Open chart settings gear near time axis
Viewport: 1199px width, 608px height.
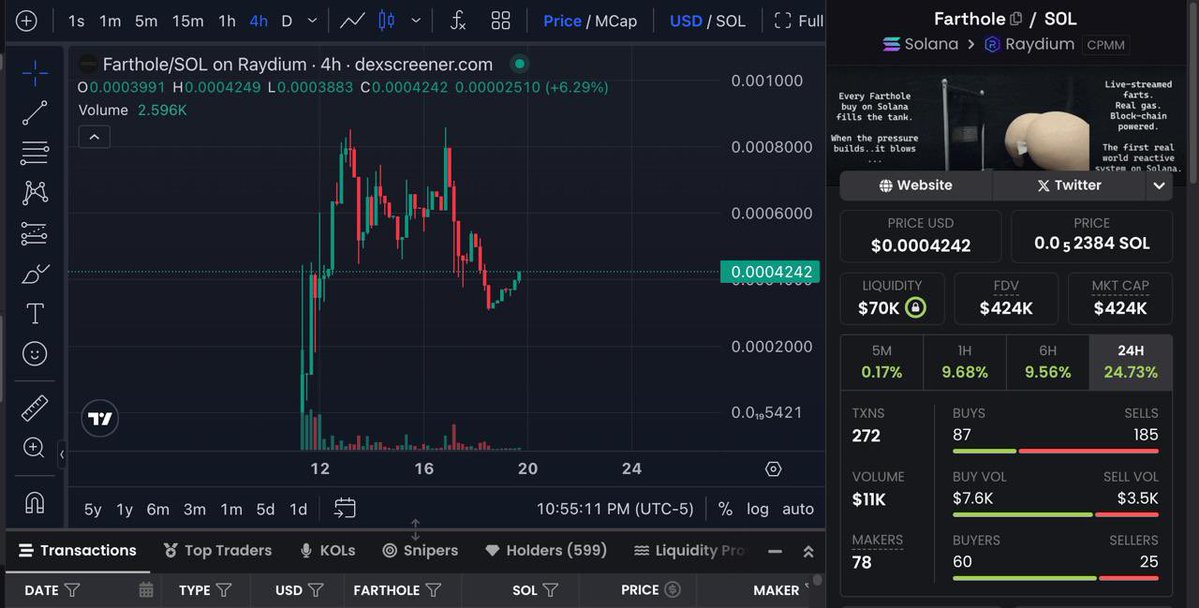(773, 469)
